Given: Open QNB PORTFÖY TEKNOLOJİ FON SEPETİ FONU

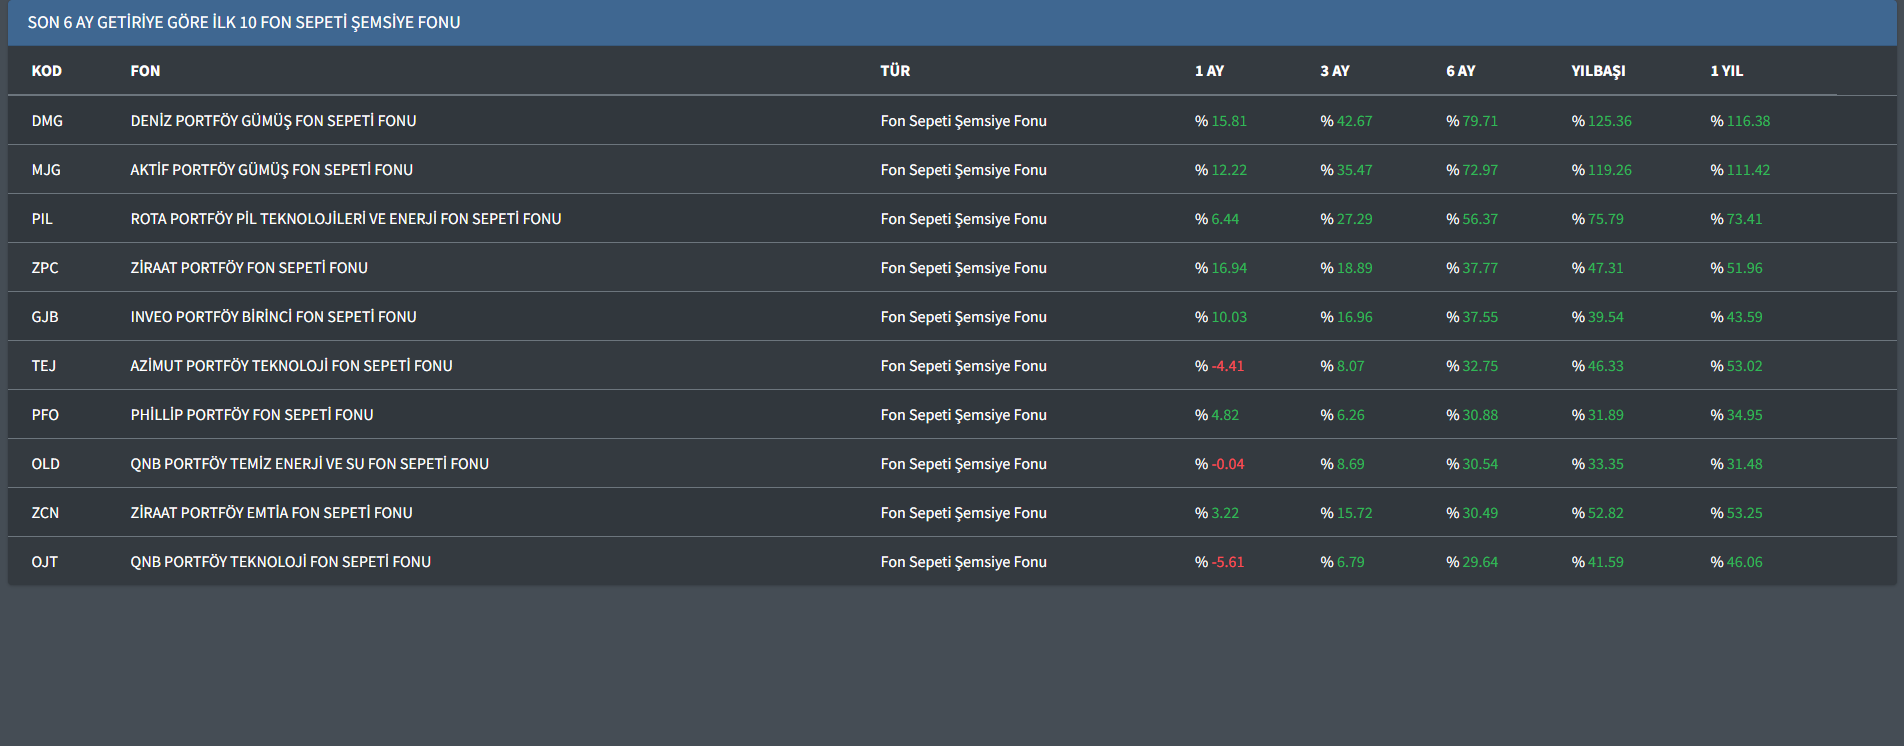Looking at the screenshot, I should coord(280,562).
